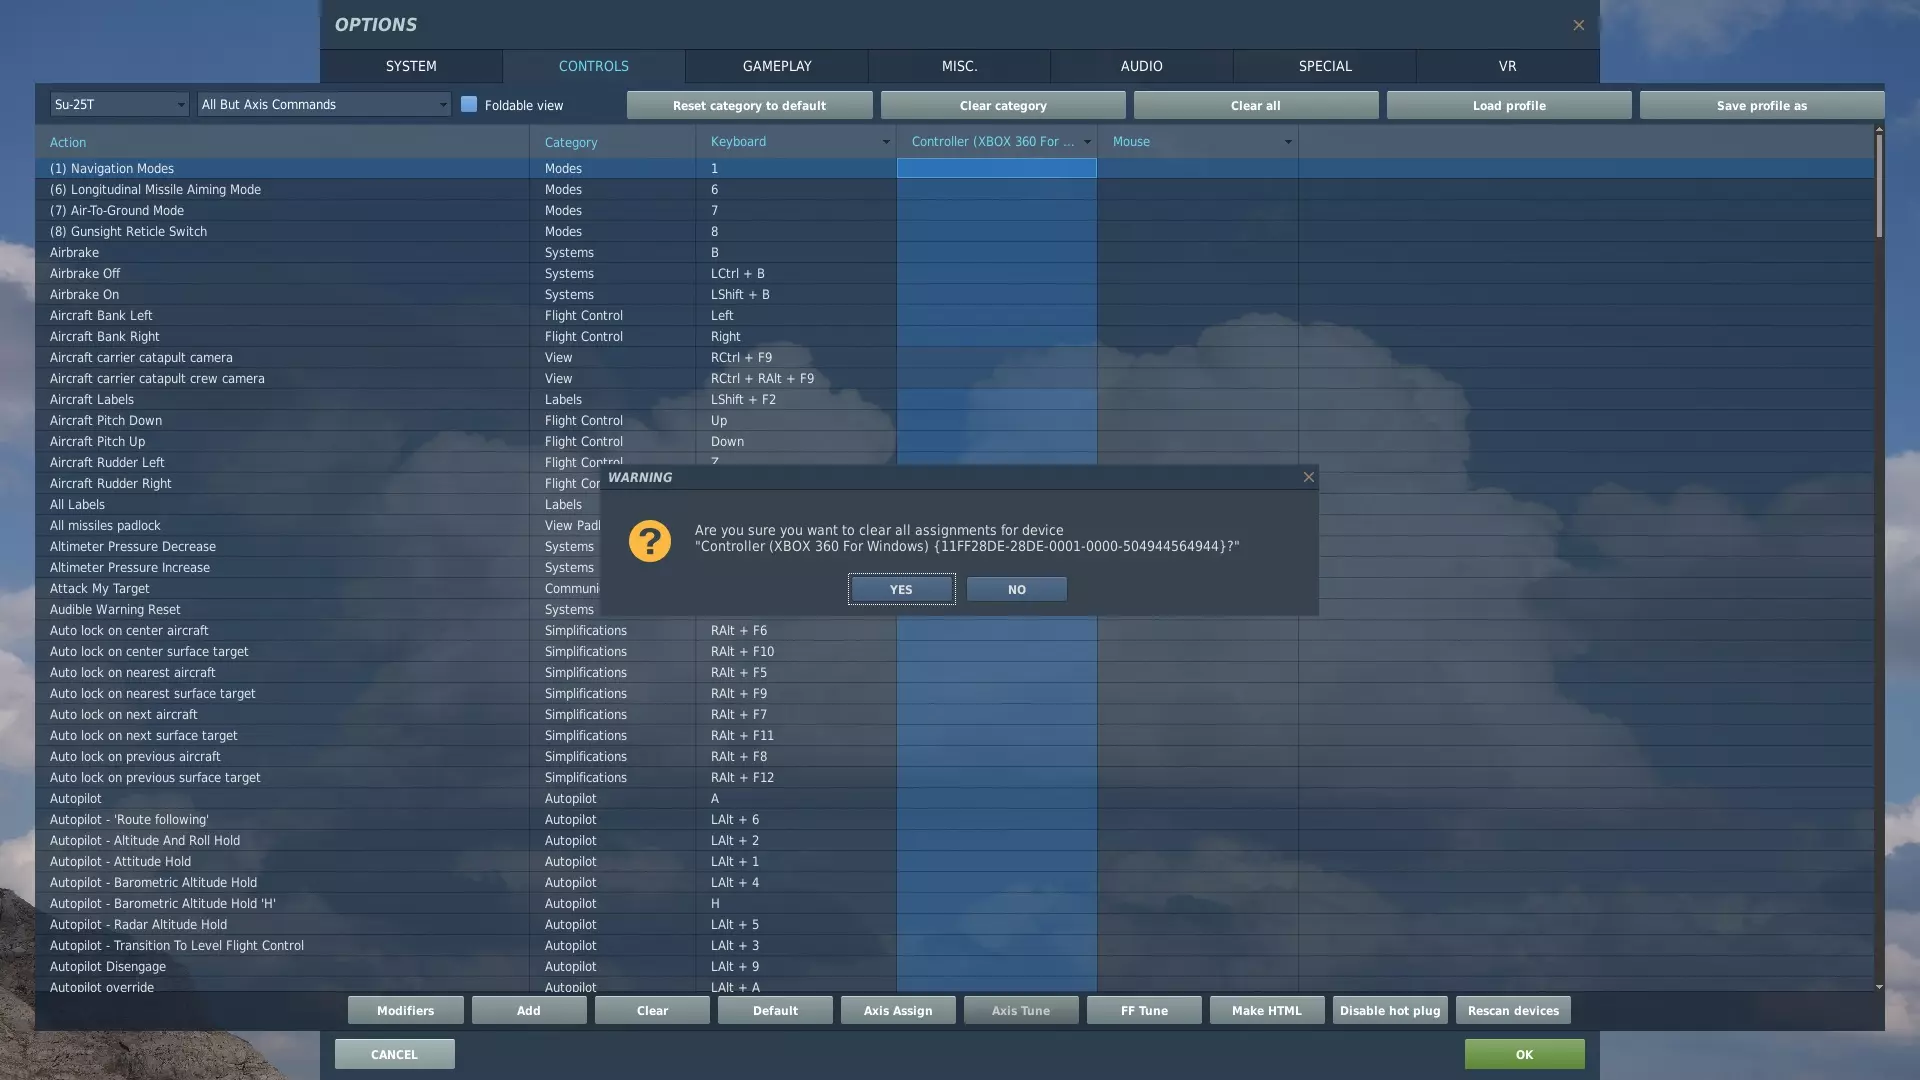Click the Rescan devices button

tap(1512, 1011)
